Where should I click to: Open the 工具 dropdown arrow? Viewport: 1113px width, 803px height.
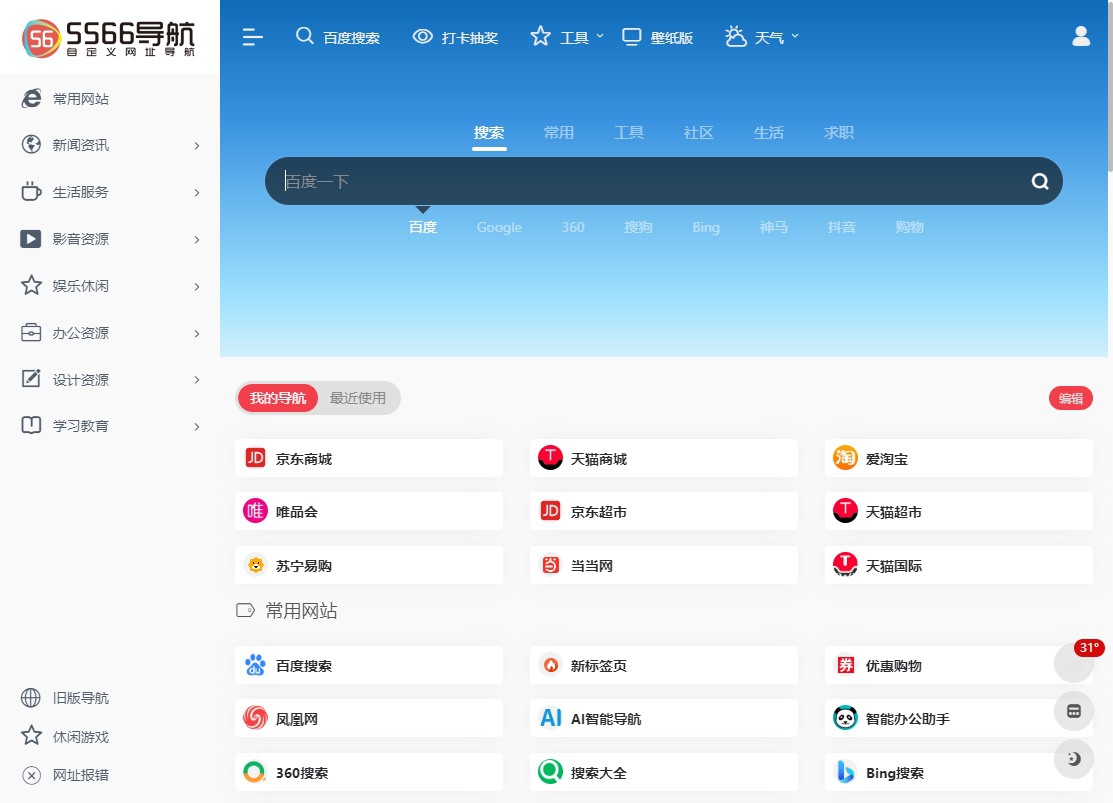click(x=600, y=35)
